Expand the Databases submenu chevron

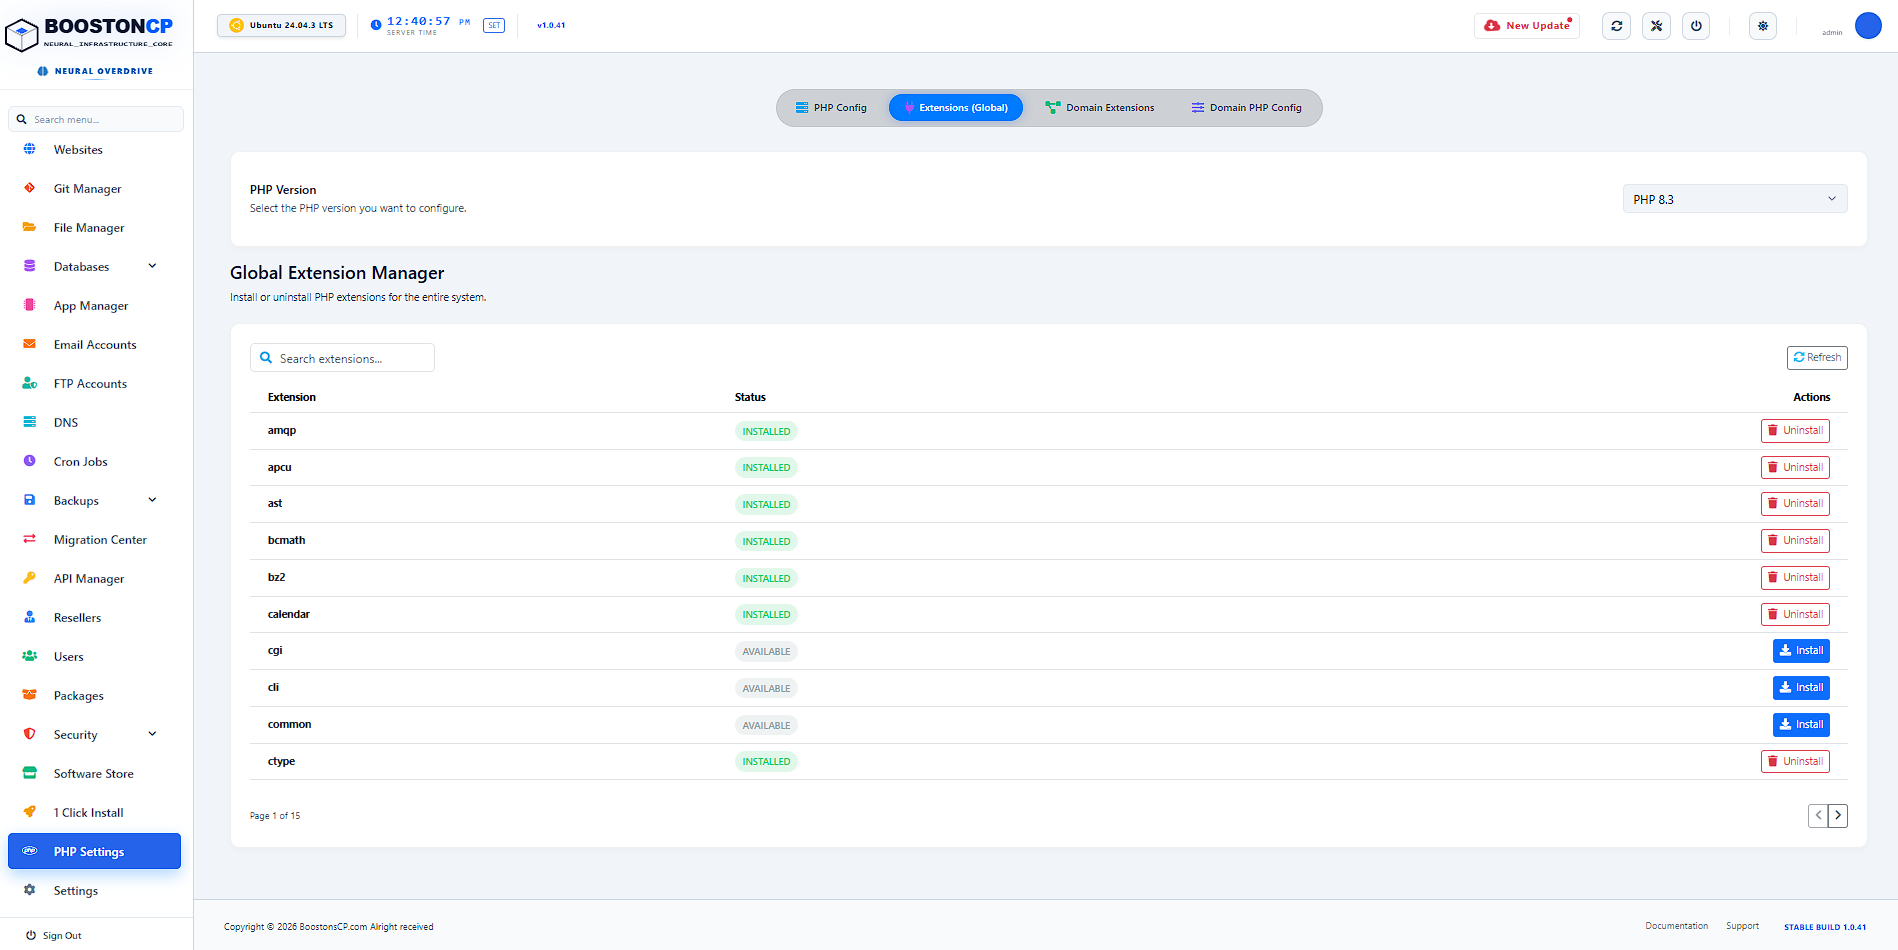(152, 266)
